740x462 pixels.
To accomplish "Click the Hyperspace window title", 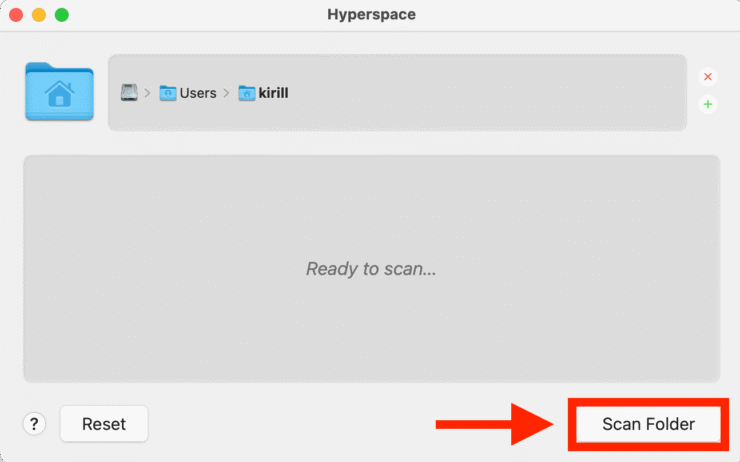I will 371,14.
